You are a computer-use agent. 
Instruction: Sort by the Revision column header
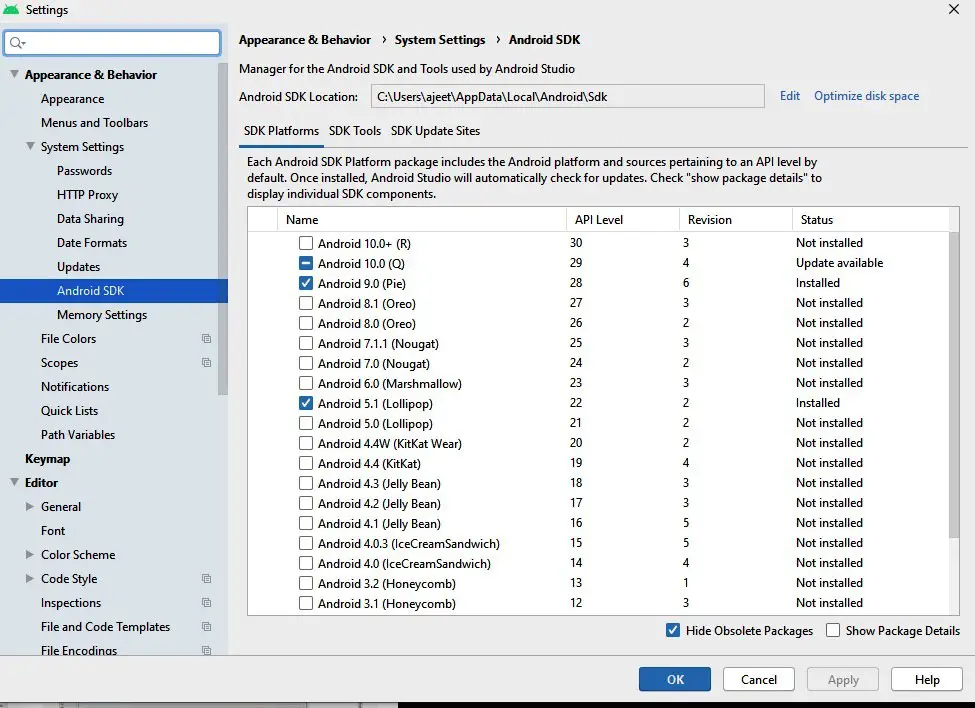pyautogui.click(x=736, y=219)
